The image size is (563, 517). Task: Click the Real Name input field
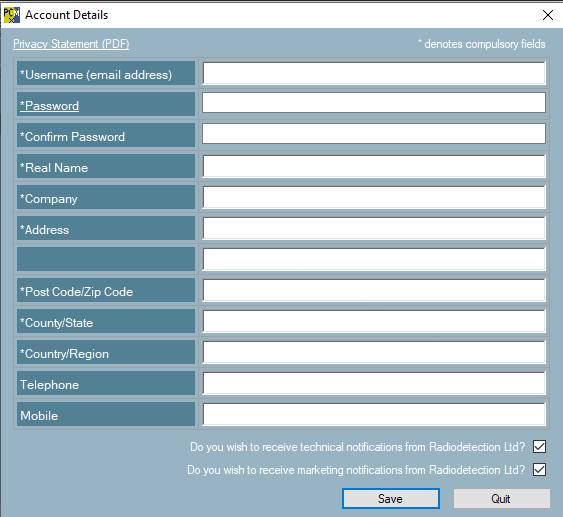[374, 166]
